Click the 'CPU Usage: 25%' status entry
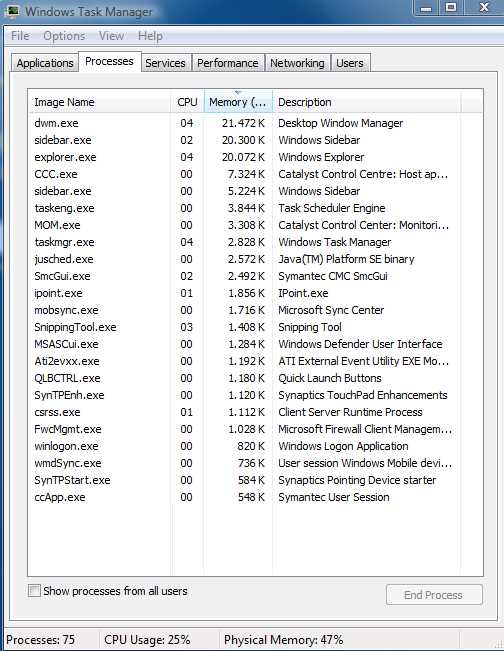The width and height of the screenshot is (504, 651). 147,640
